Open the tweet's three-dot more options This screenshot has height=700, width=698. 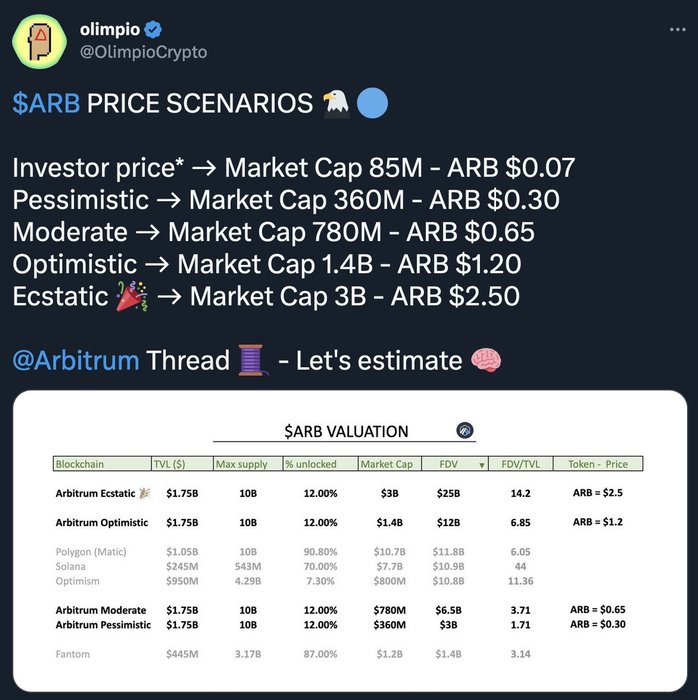click(x=670, y=29)
